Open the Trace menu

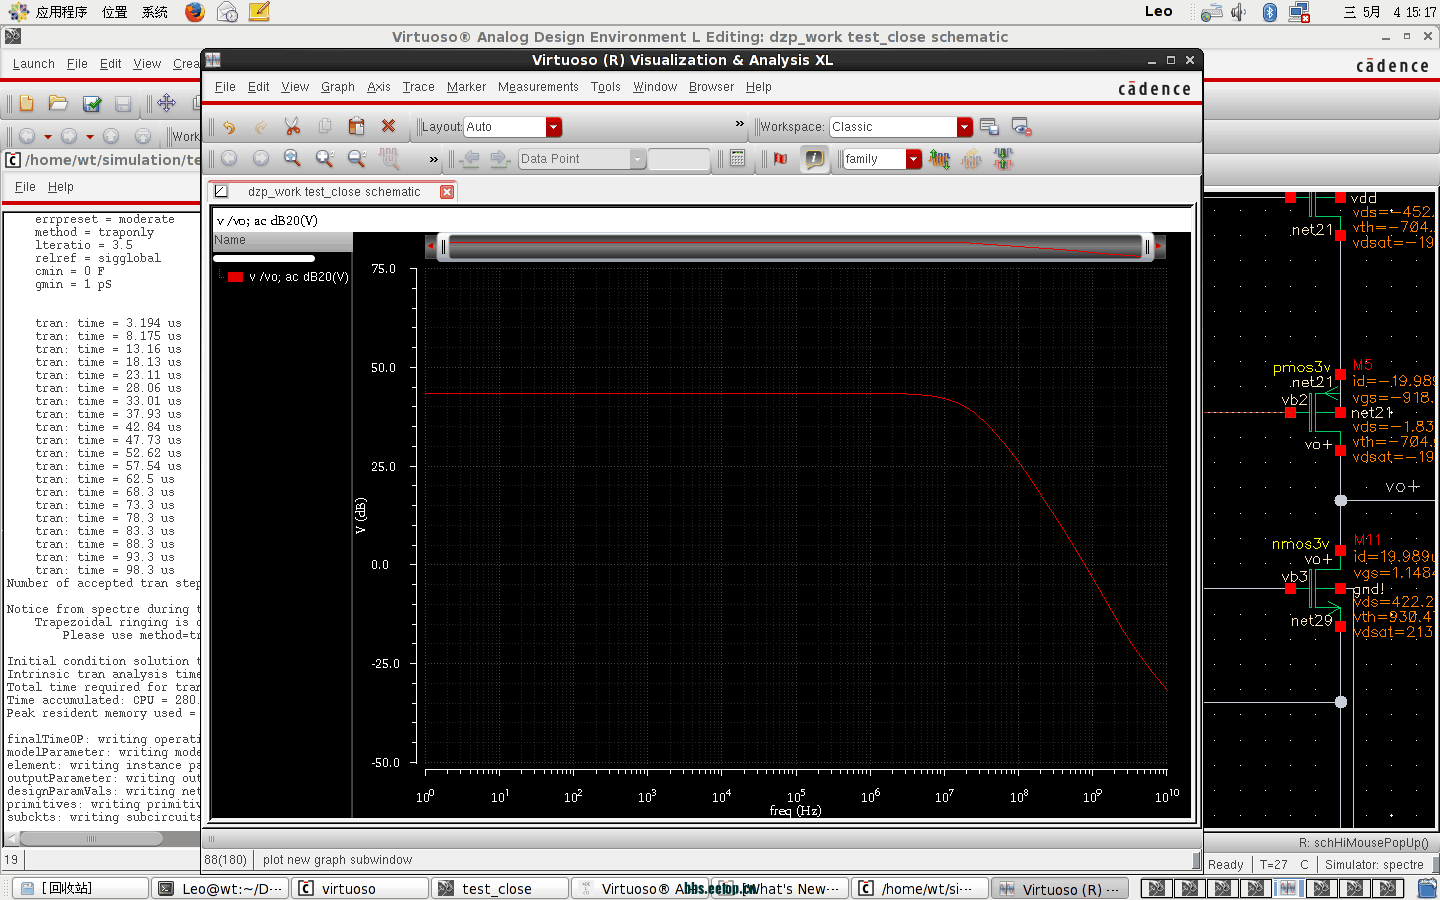418,87
